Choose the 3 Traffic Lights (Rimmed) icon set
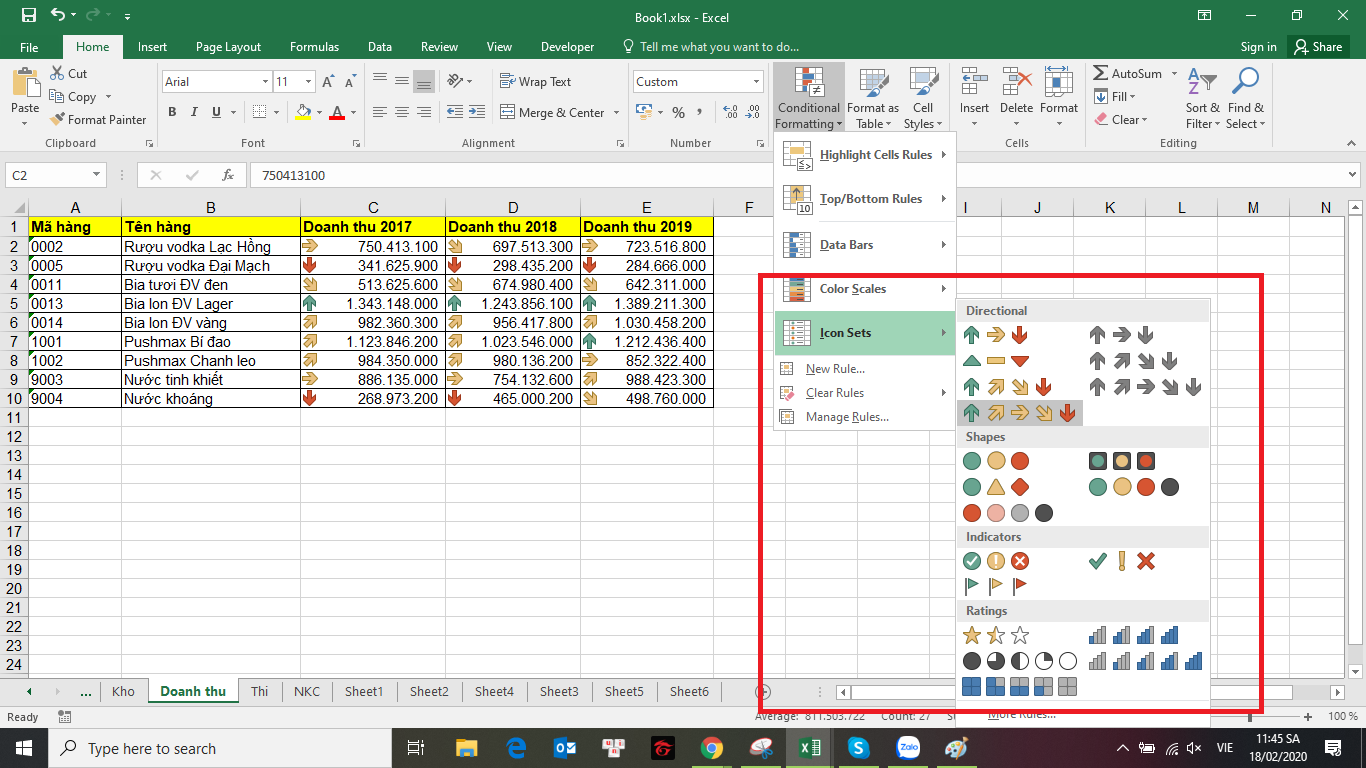 point(1121,461)
